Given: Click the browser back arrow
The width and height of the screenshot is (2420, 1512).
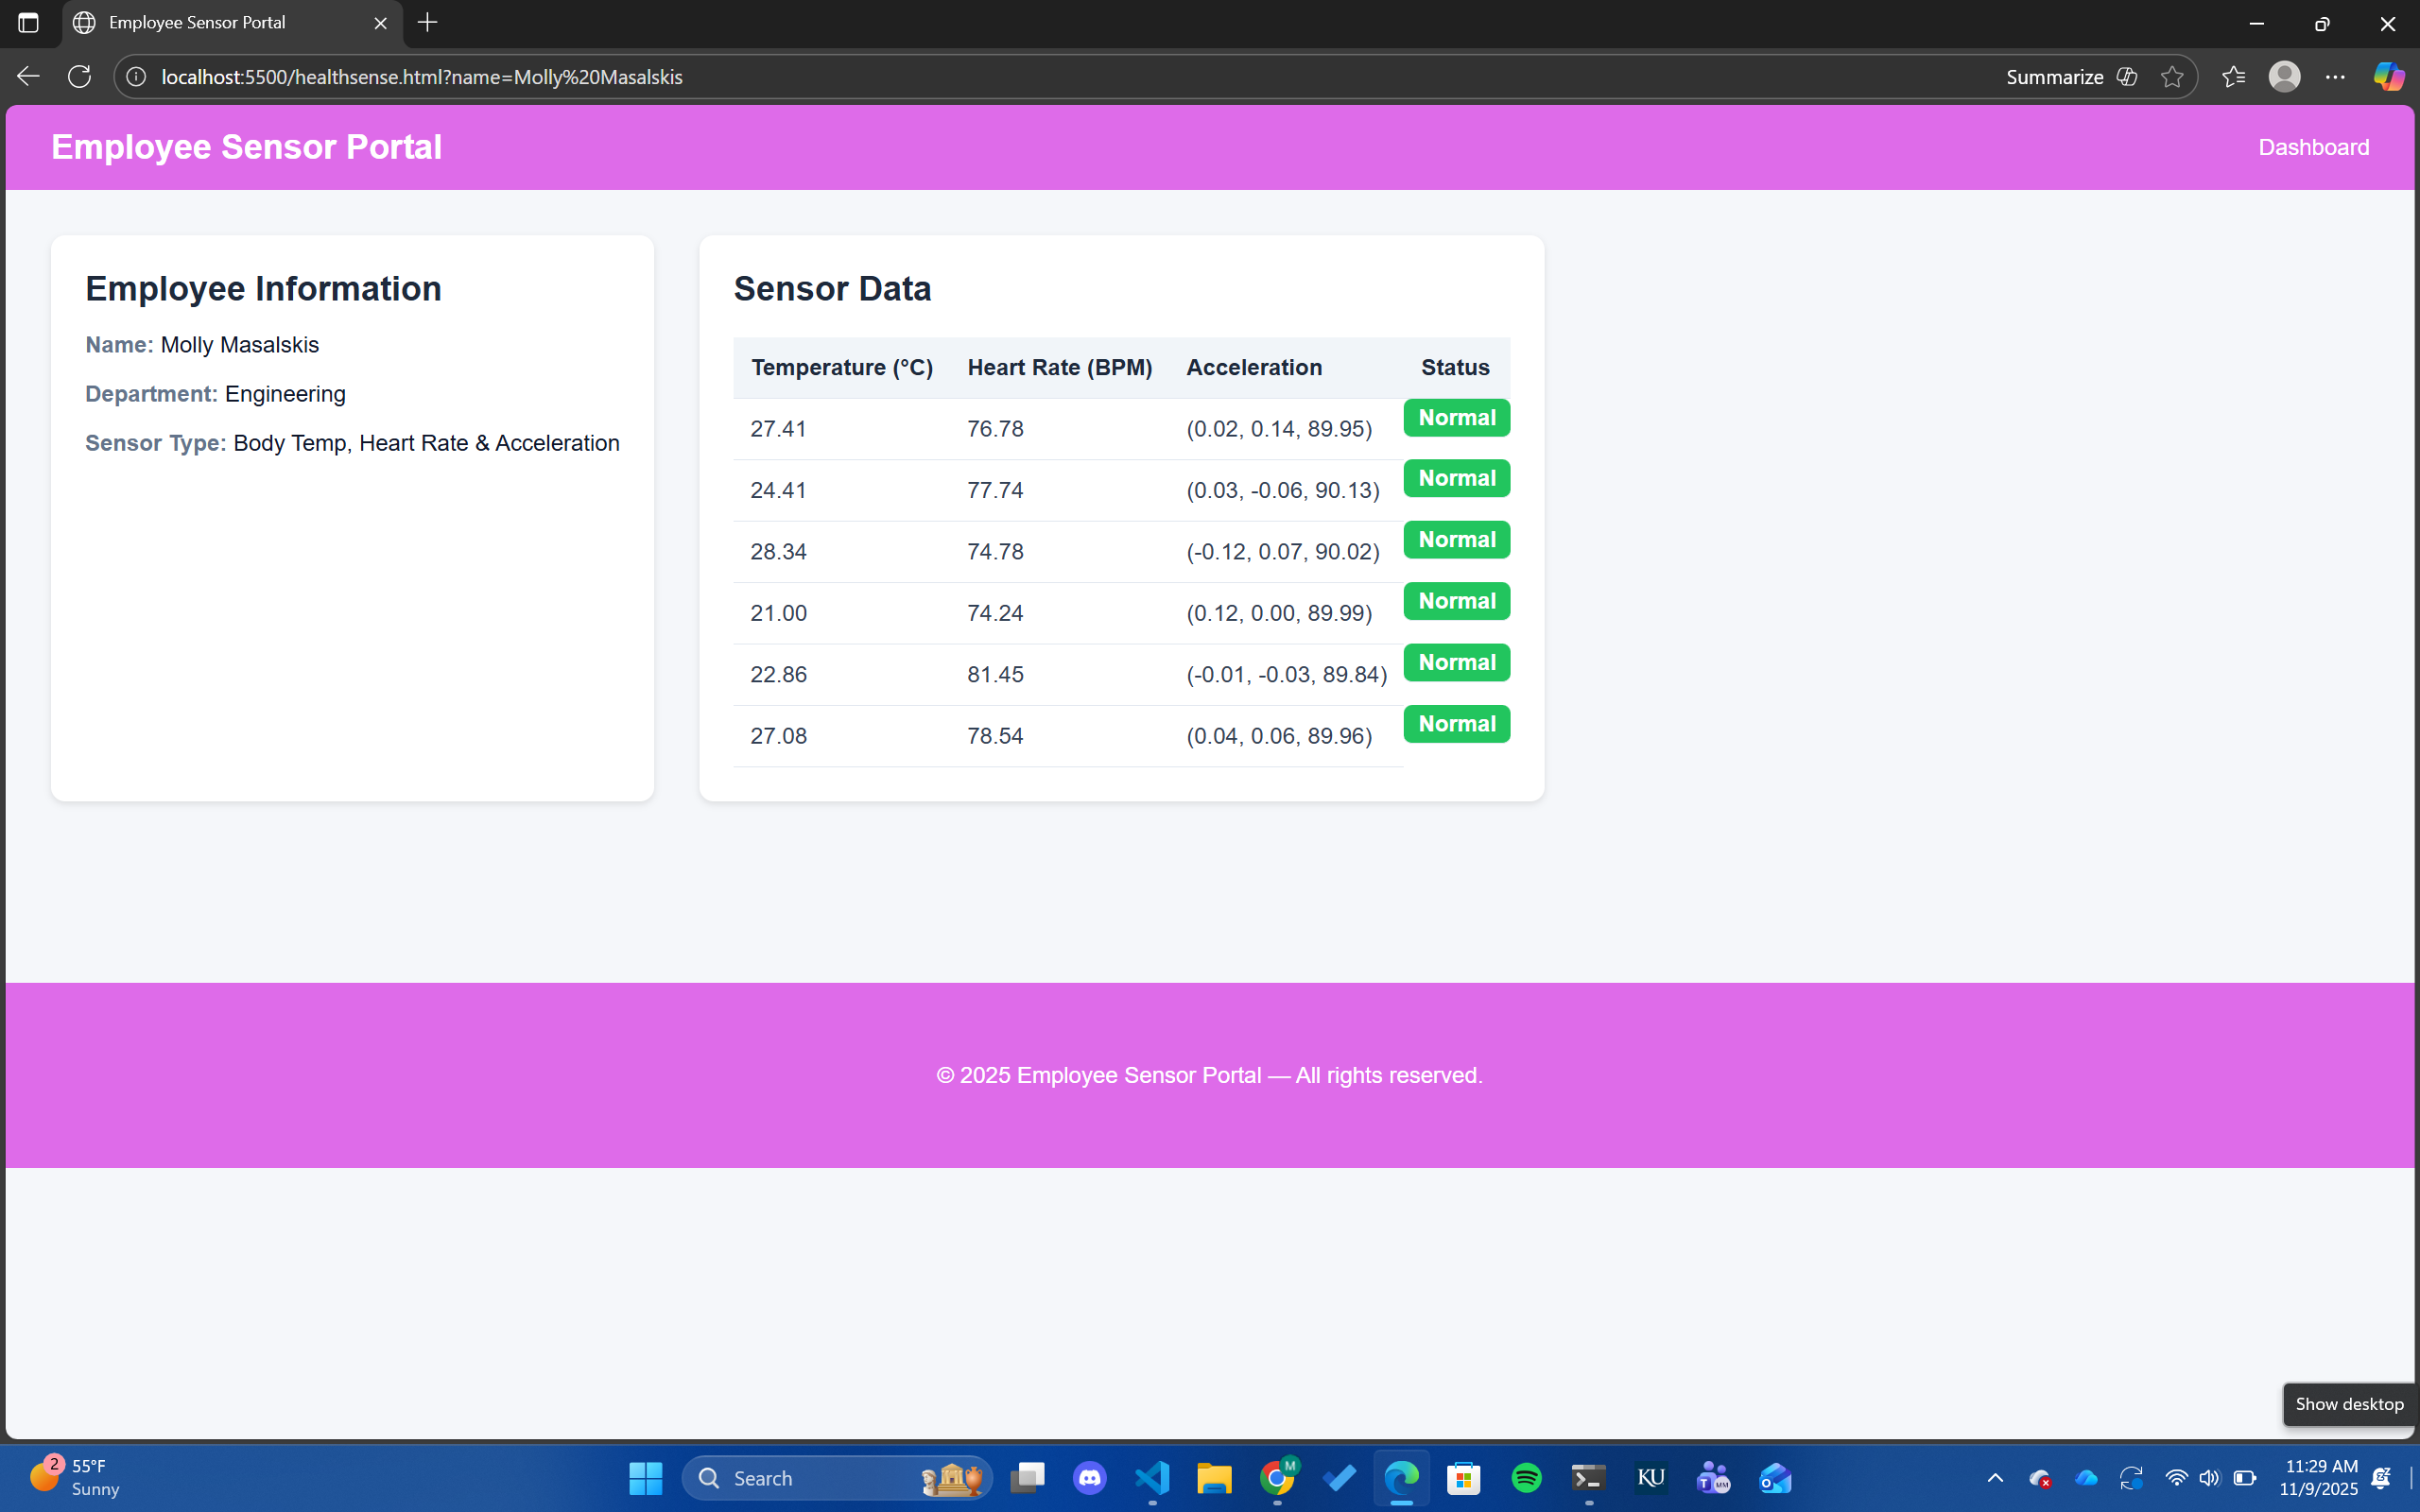Looking at the screenshot, I should pos(28,77).
